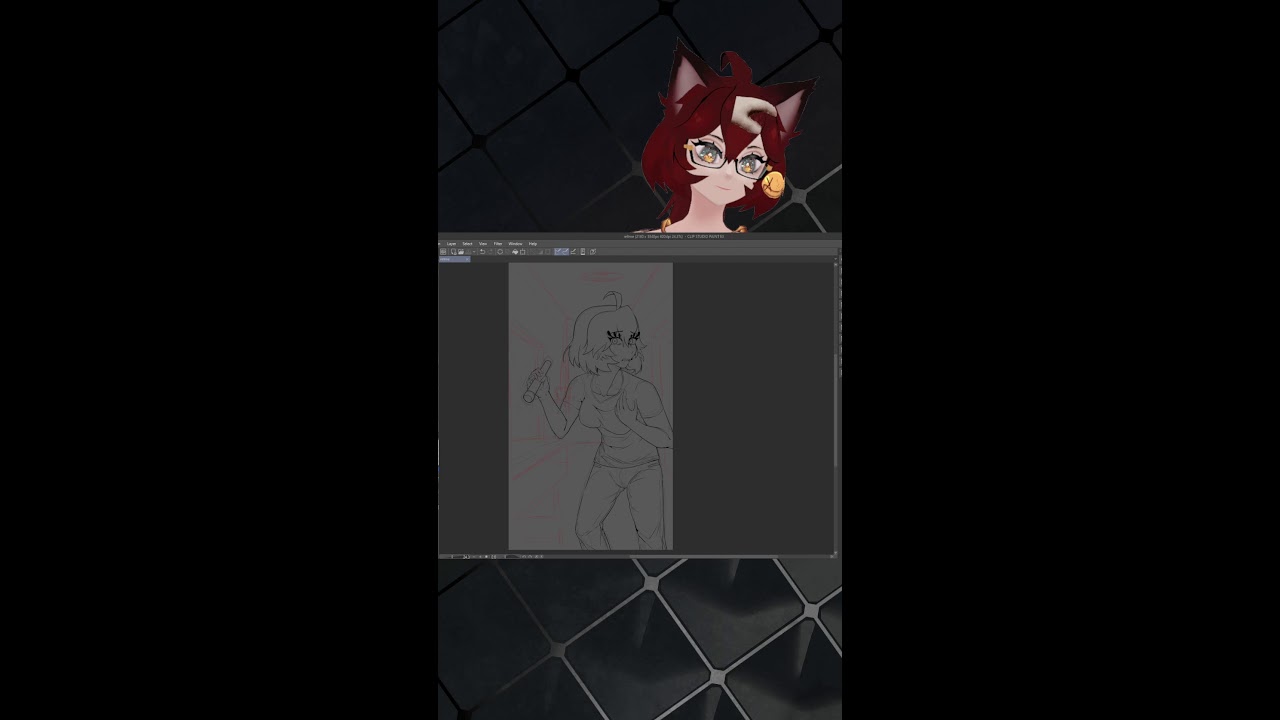The width and height of the screenshot is (1280, 720).
Task: Click the Redo arrow icon
Action: 490,252
